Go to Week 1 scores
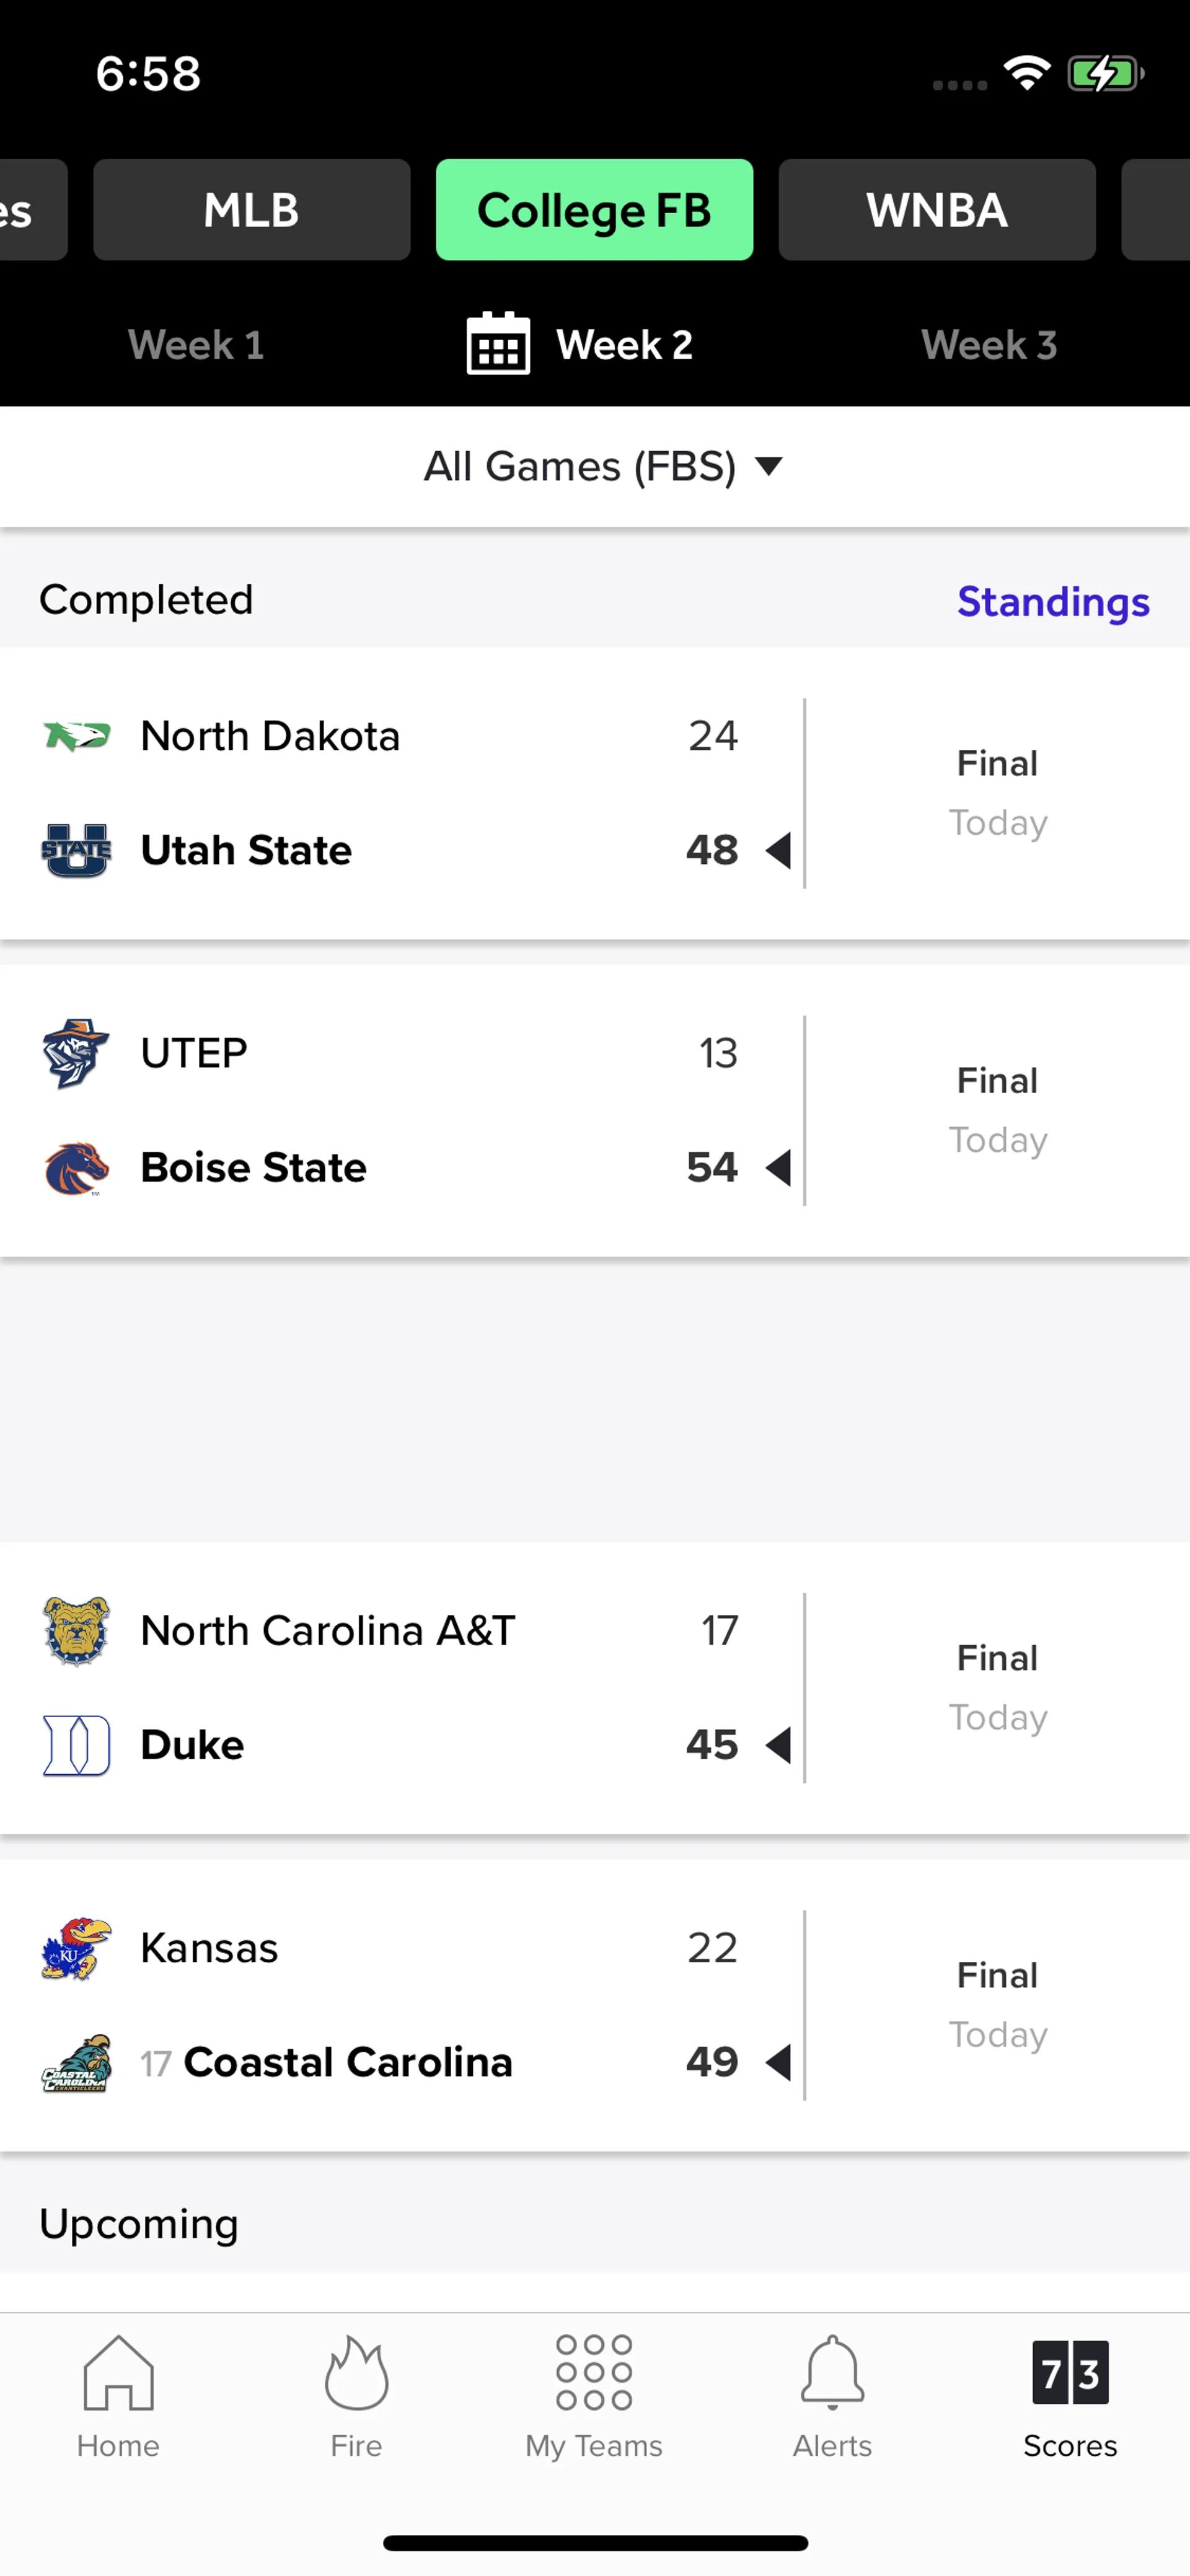The width and height of the screenshot is (1190, 2576). [196, 345]
